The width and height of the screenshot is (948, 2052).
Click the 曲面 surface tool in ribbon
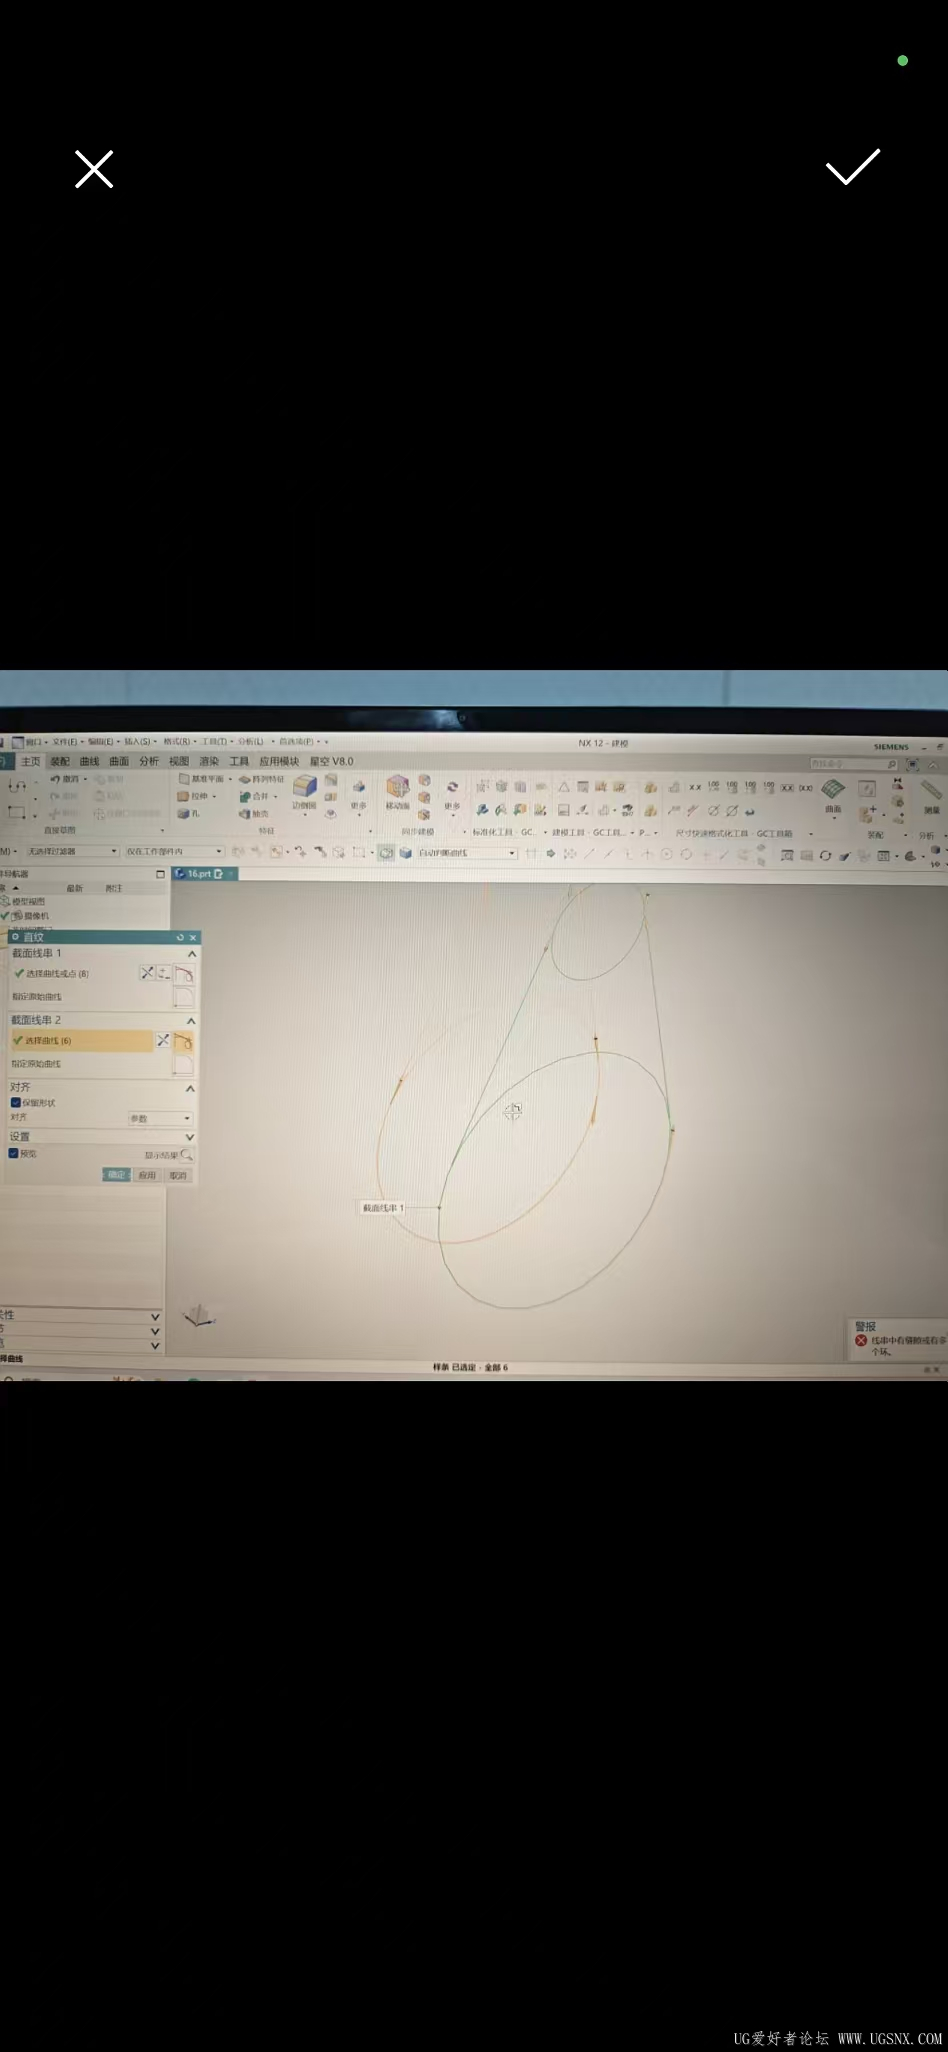[x=833, y=795]
